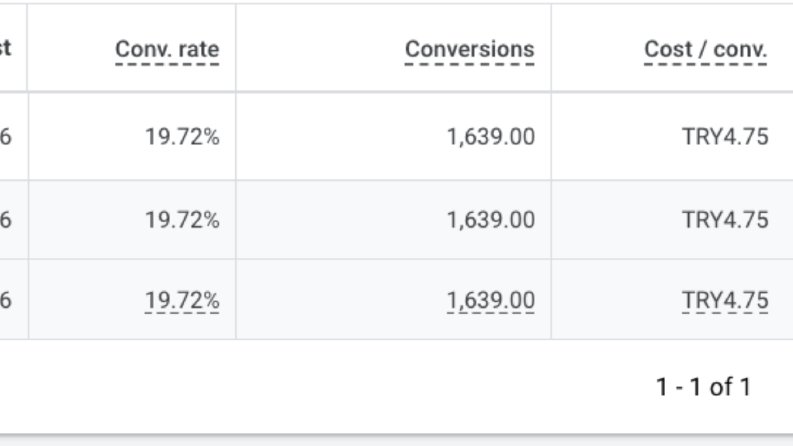The height and width of the screenshot is (446, 793).
Task: Select the cut-off Cost header ending in 'st'
Action: [x=6, y=49]
